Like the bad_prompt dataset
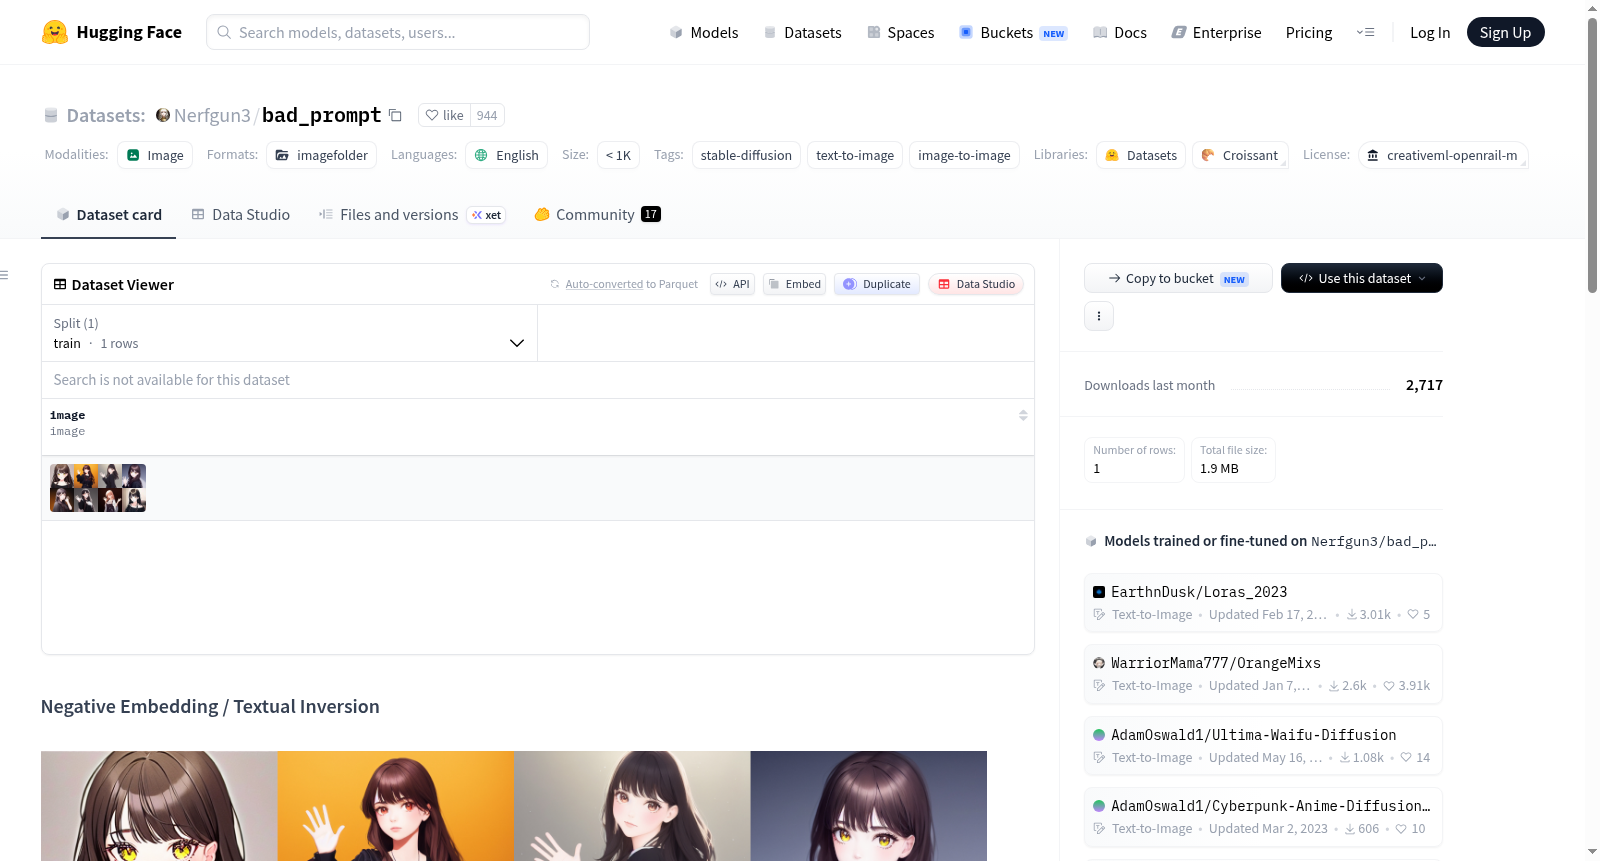Screen dimensions: 1600x861 pos(444,115)
